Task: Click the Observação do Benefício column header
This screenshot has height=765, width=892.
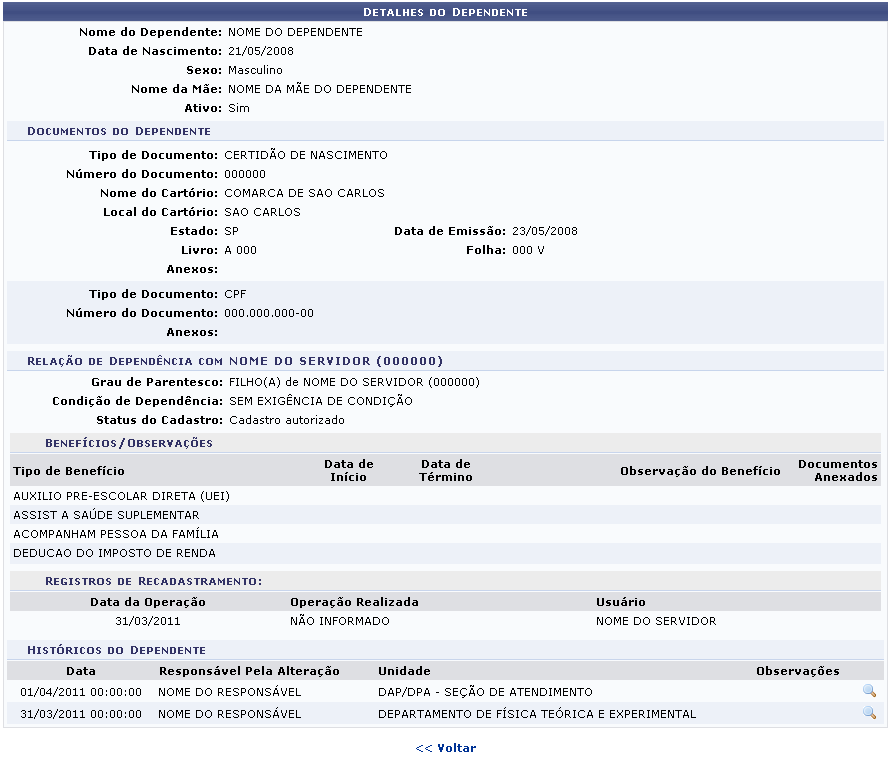Action: pos(700,471)
